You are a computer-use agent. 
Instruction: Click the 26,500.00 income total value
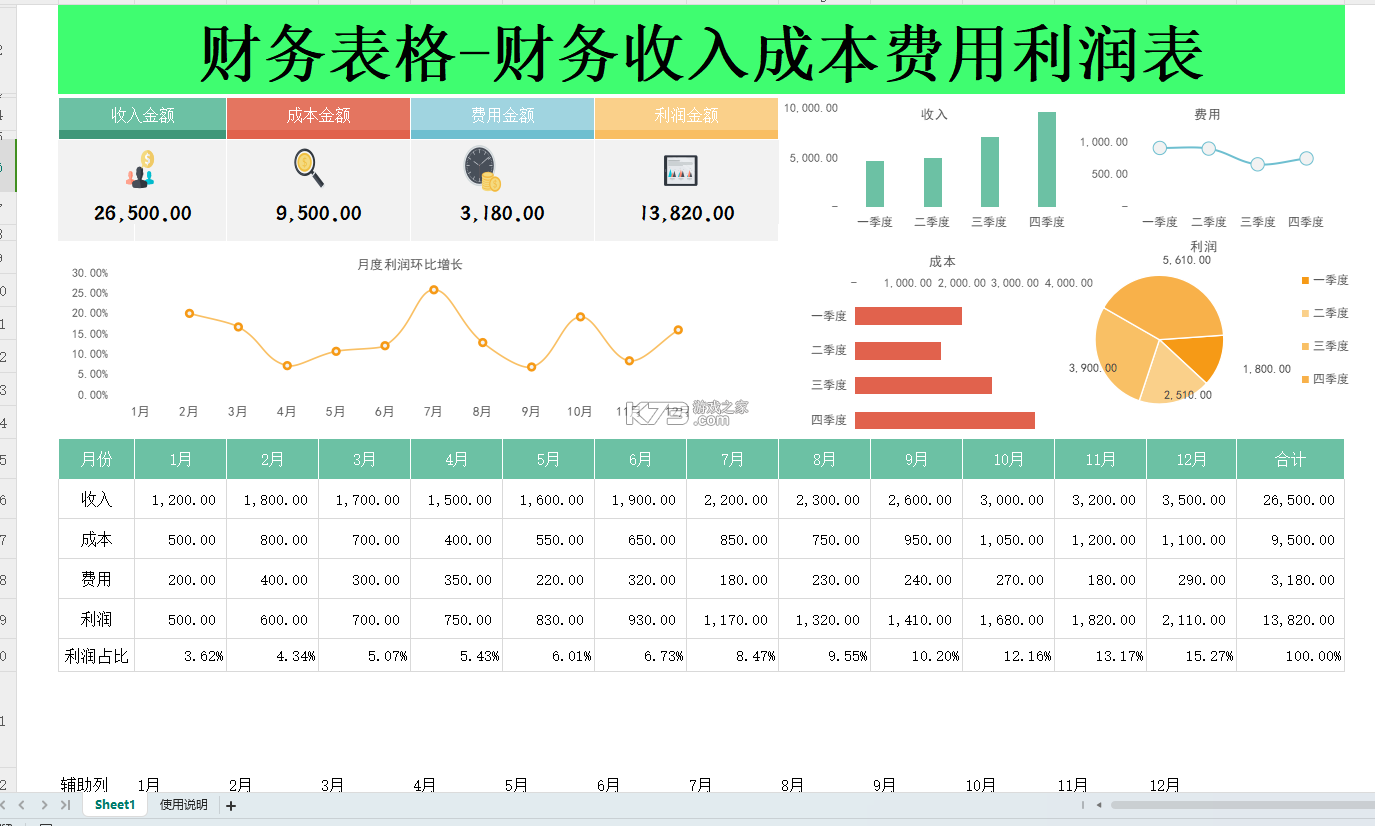(143, 213)
